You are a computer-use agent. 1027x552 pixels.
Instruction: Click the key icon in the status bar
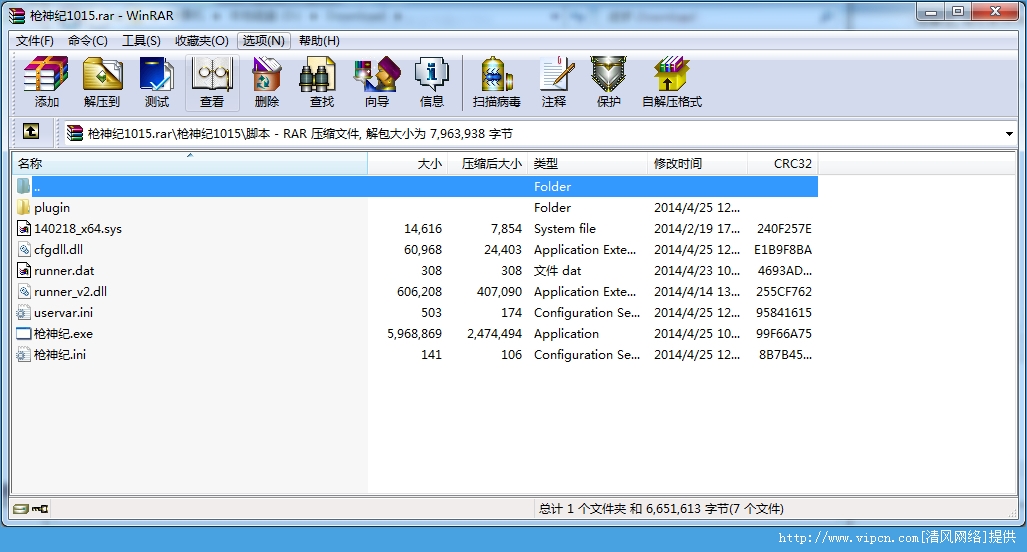[40, 509]
